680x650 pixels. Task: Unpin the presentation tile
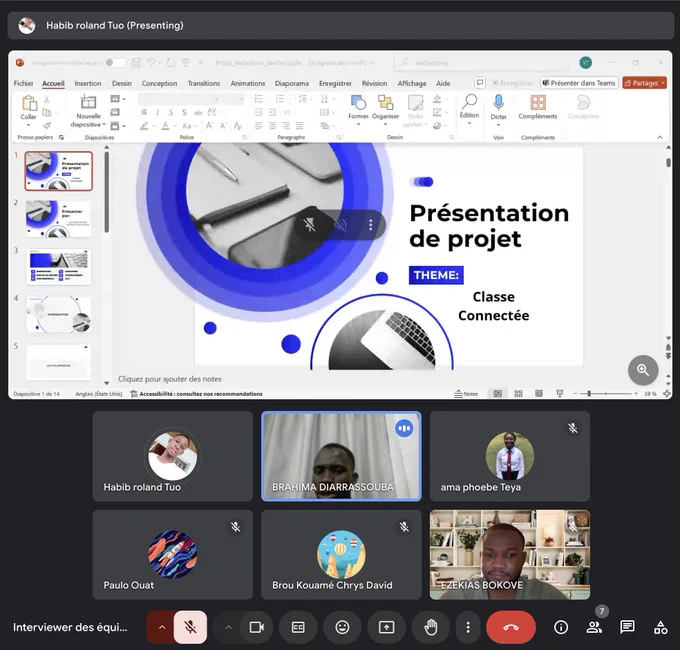tap(309, 225)
